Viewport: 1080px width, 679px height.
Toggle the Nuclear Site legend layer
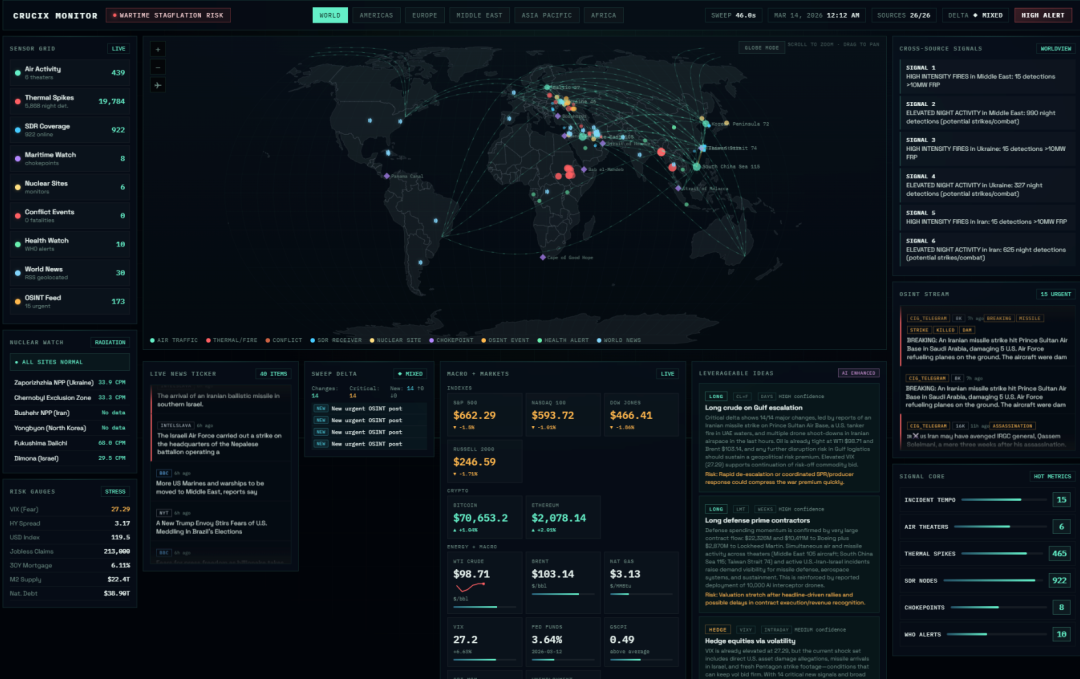pyautogui.click(x=395, y=340)
